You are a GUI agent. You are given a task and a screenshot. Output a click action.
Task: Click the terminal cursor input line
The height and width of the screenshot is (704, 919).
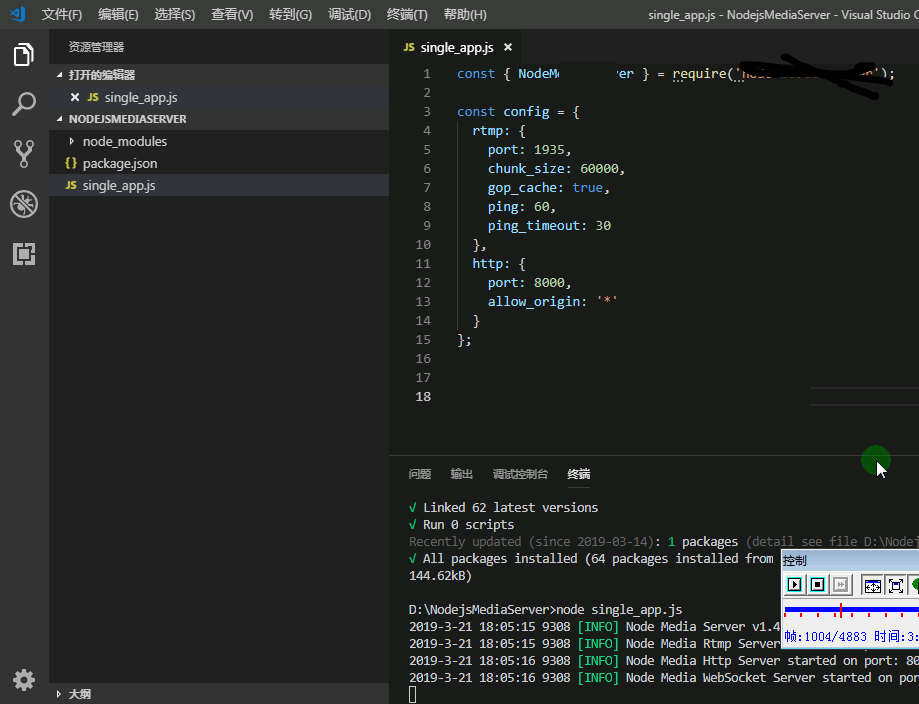pyautogui.click(x=413, y=695)
